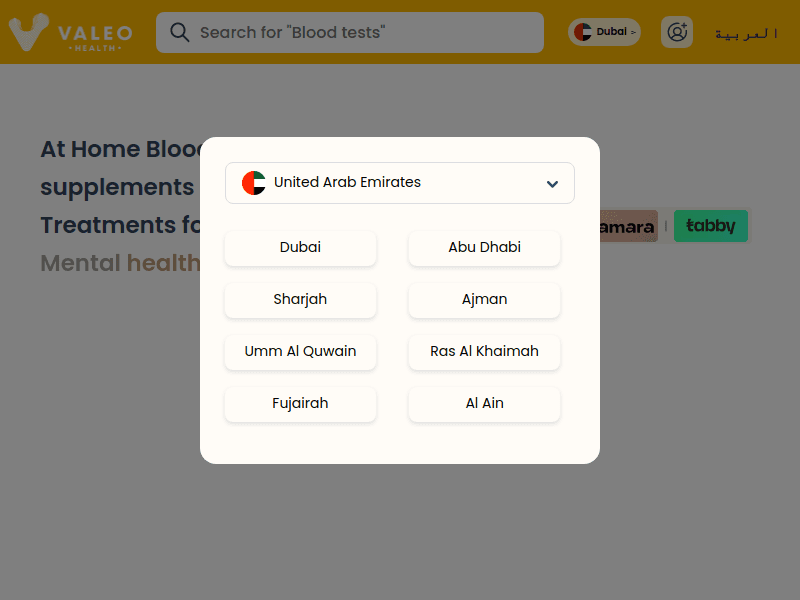Choose the Sharjah city option
Image resolution: width=800 pixels, height=600 pixels.
[300, 300]
